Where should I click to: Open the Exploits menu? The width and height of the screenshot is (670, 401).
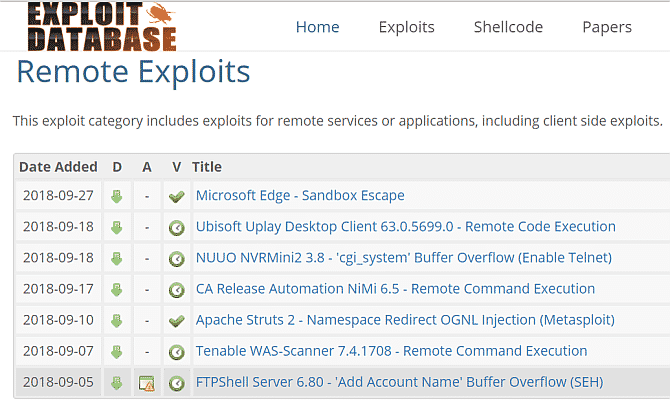[x=406, y=27]
